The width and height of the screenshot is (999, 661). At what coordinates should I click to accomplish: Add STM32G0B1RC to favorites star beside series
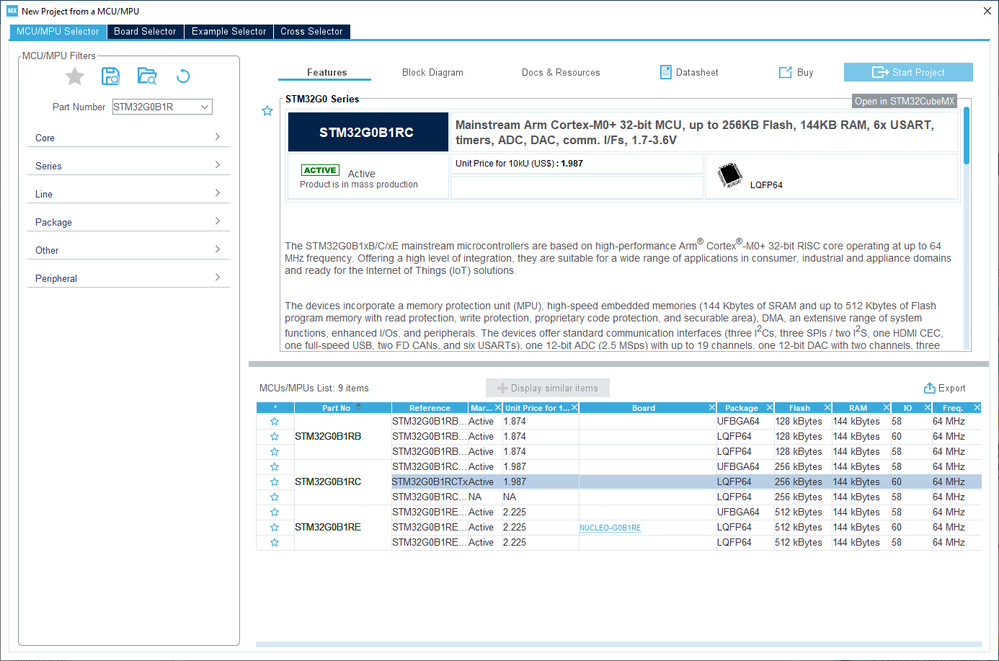point(267,111)
